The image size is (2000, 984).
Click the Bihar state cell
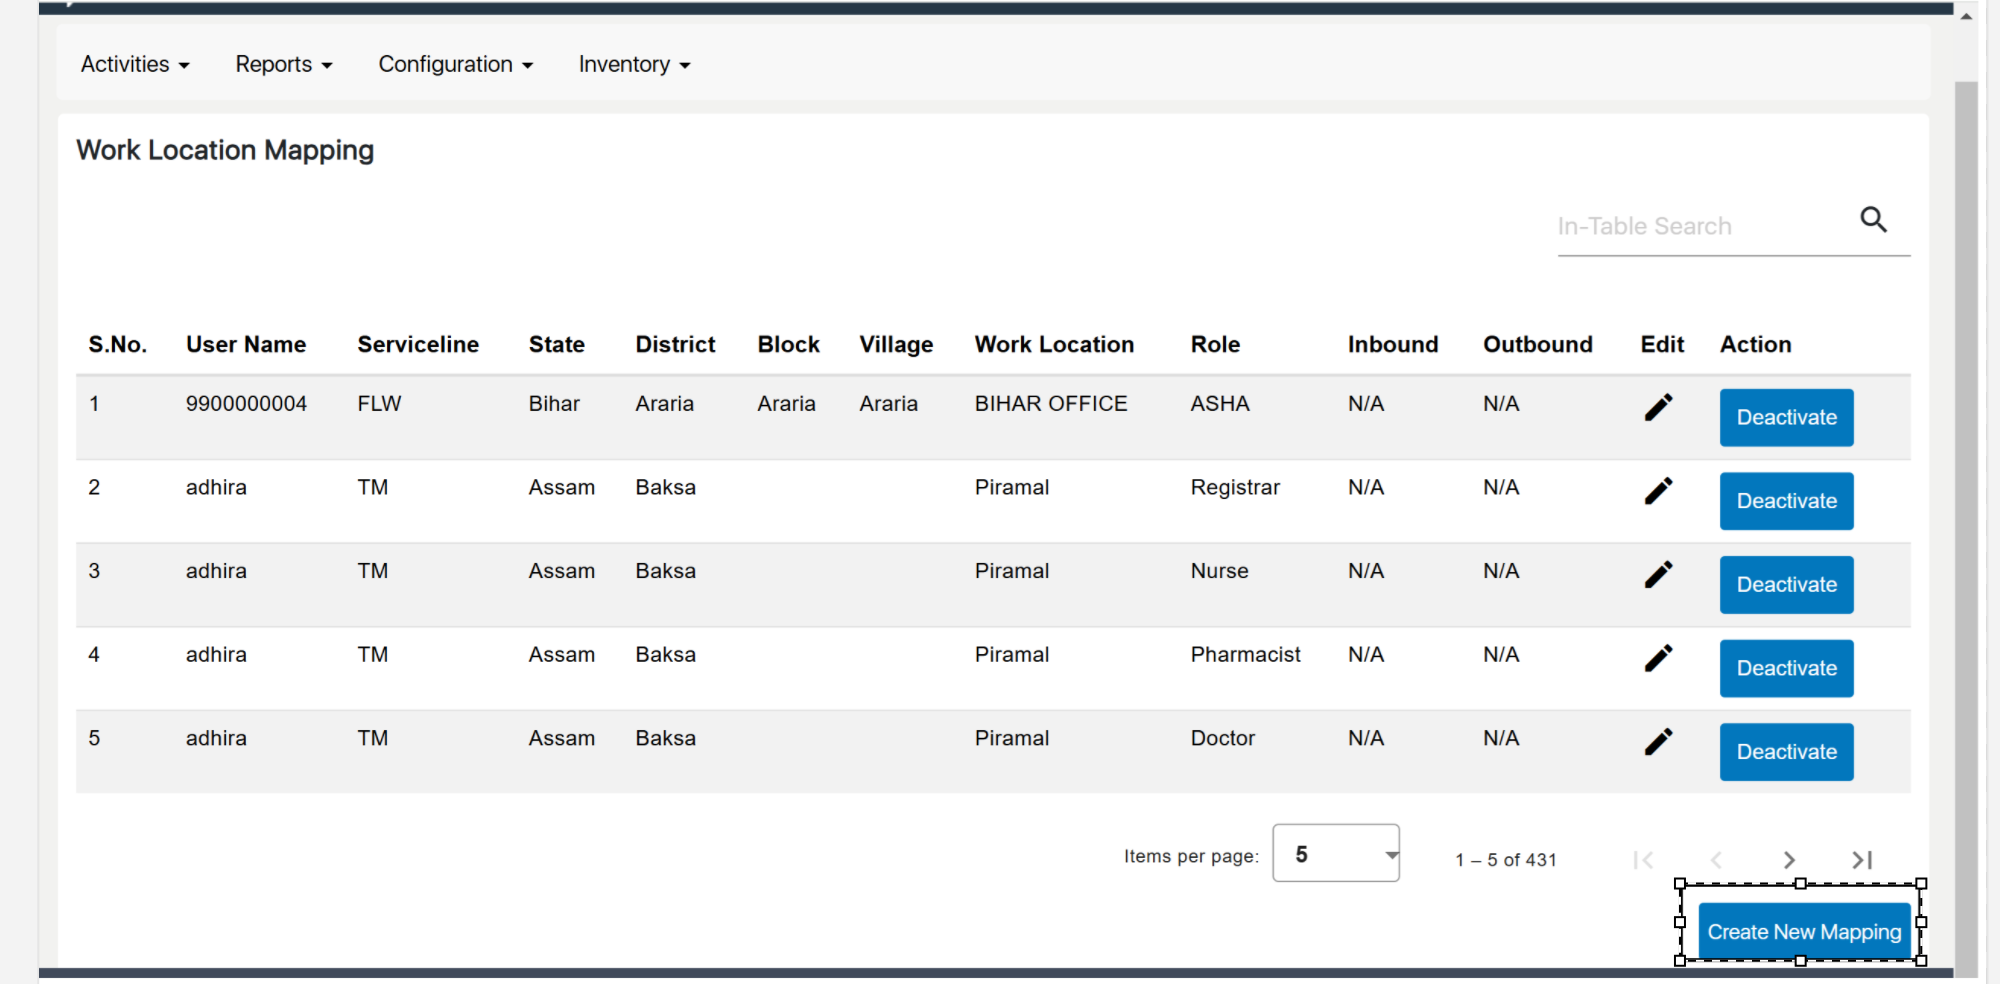(x=554, y=403)
